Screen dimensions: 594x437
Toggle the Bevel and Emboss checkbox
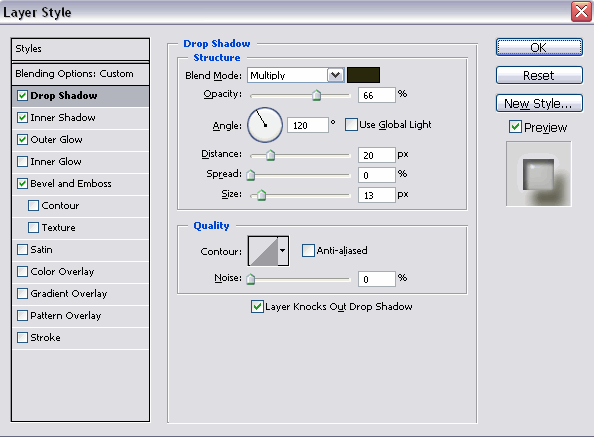pyautogui.click(x=22, y=183)
